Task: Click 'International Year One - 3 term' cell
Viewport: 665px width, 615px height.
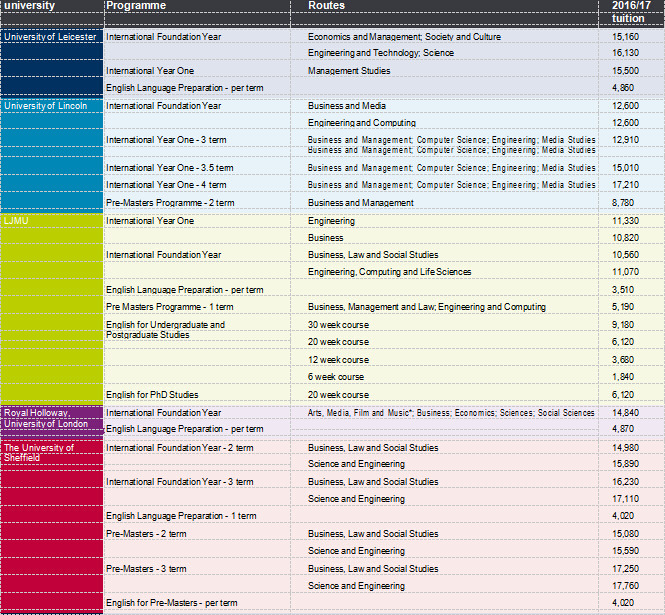Action: coord(166,140)
